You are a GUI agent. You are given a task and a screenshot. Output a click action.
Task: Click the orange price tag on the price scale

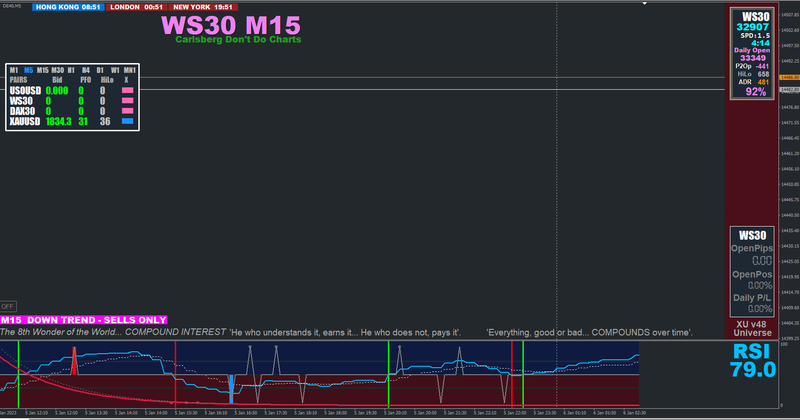coord(789,78)
